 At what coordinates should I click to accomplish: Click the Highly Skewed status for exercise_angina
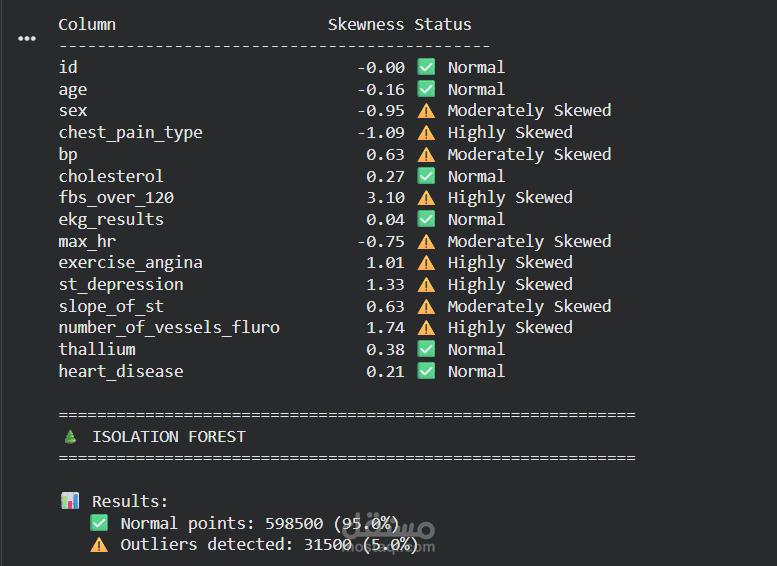point(510,263)
